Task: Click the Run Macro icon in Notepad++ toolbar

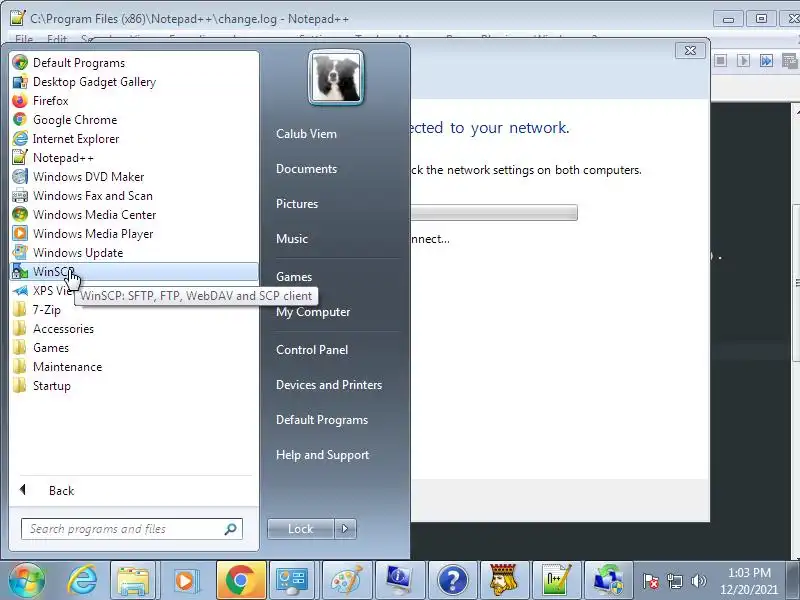Action: click(743, 61)
